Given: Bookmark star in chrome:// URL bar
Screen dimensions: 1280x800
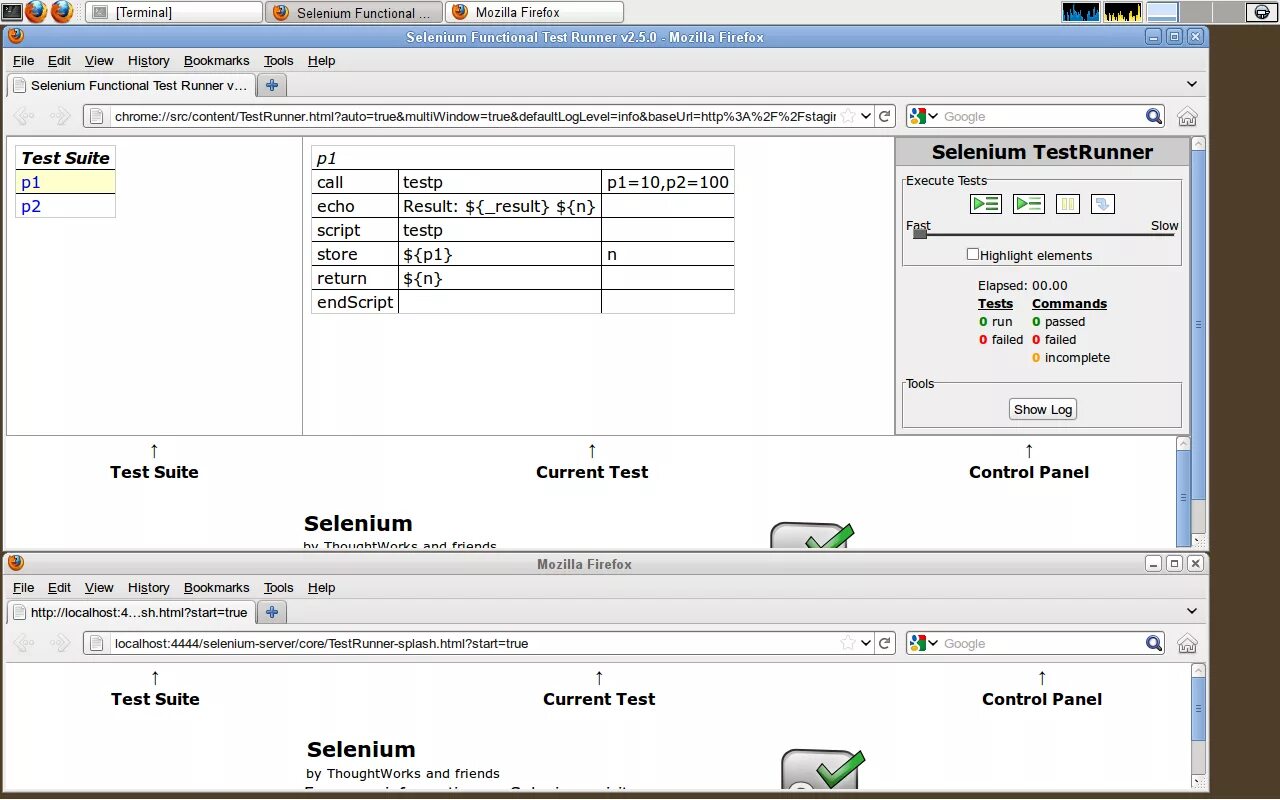Looking at the screenshot, I should [848, 116].
